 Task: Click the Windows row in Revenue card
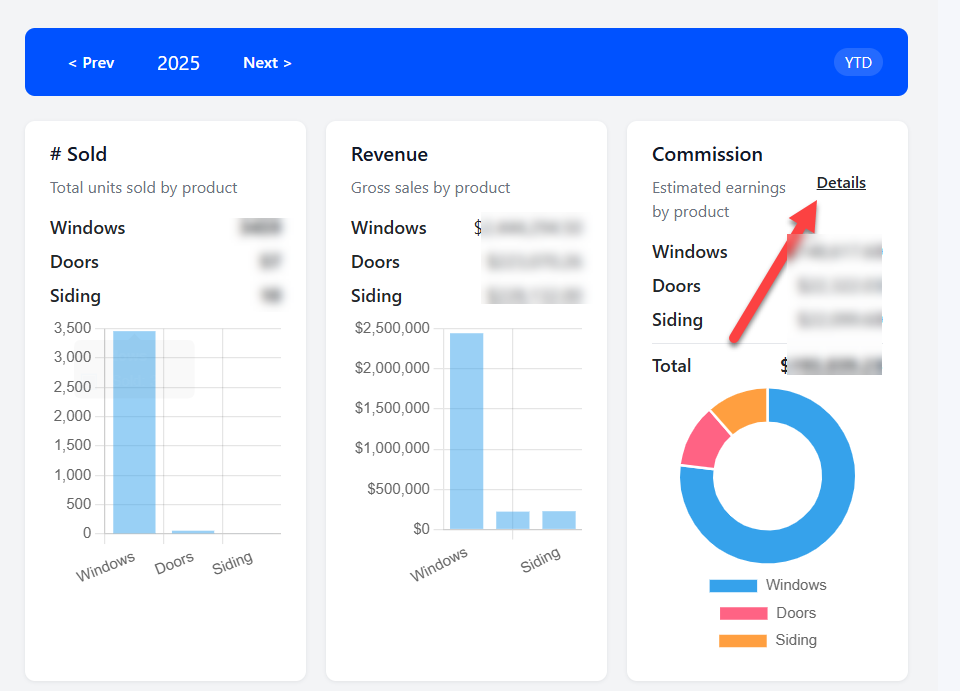(x=467, y=228)
